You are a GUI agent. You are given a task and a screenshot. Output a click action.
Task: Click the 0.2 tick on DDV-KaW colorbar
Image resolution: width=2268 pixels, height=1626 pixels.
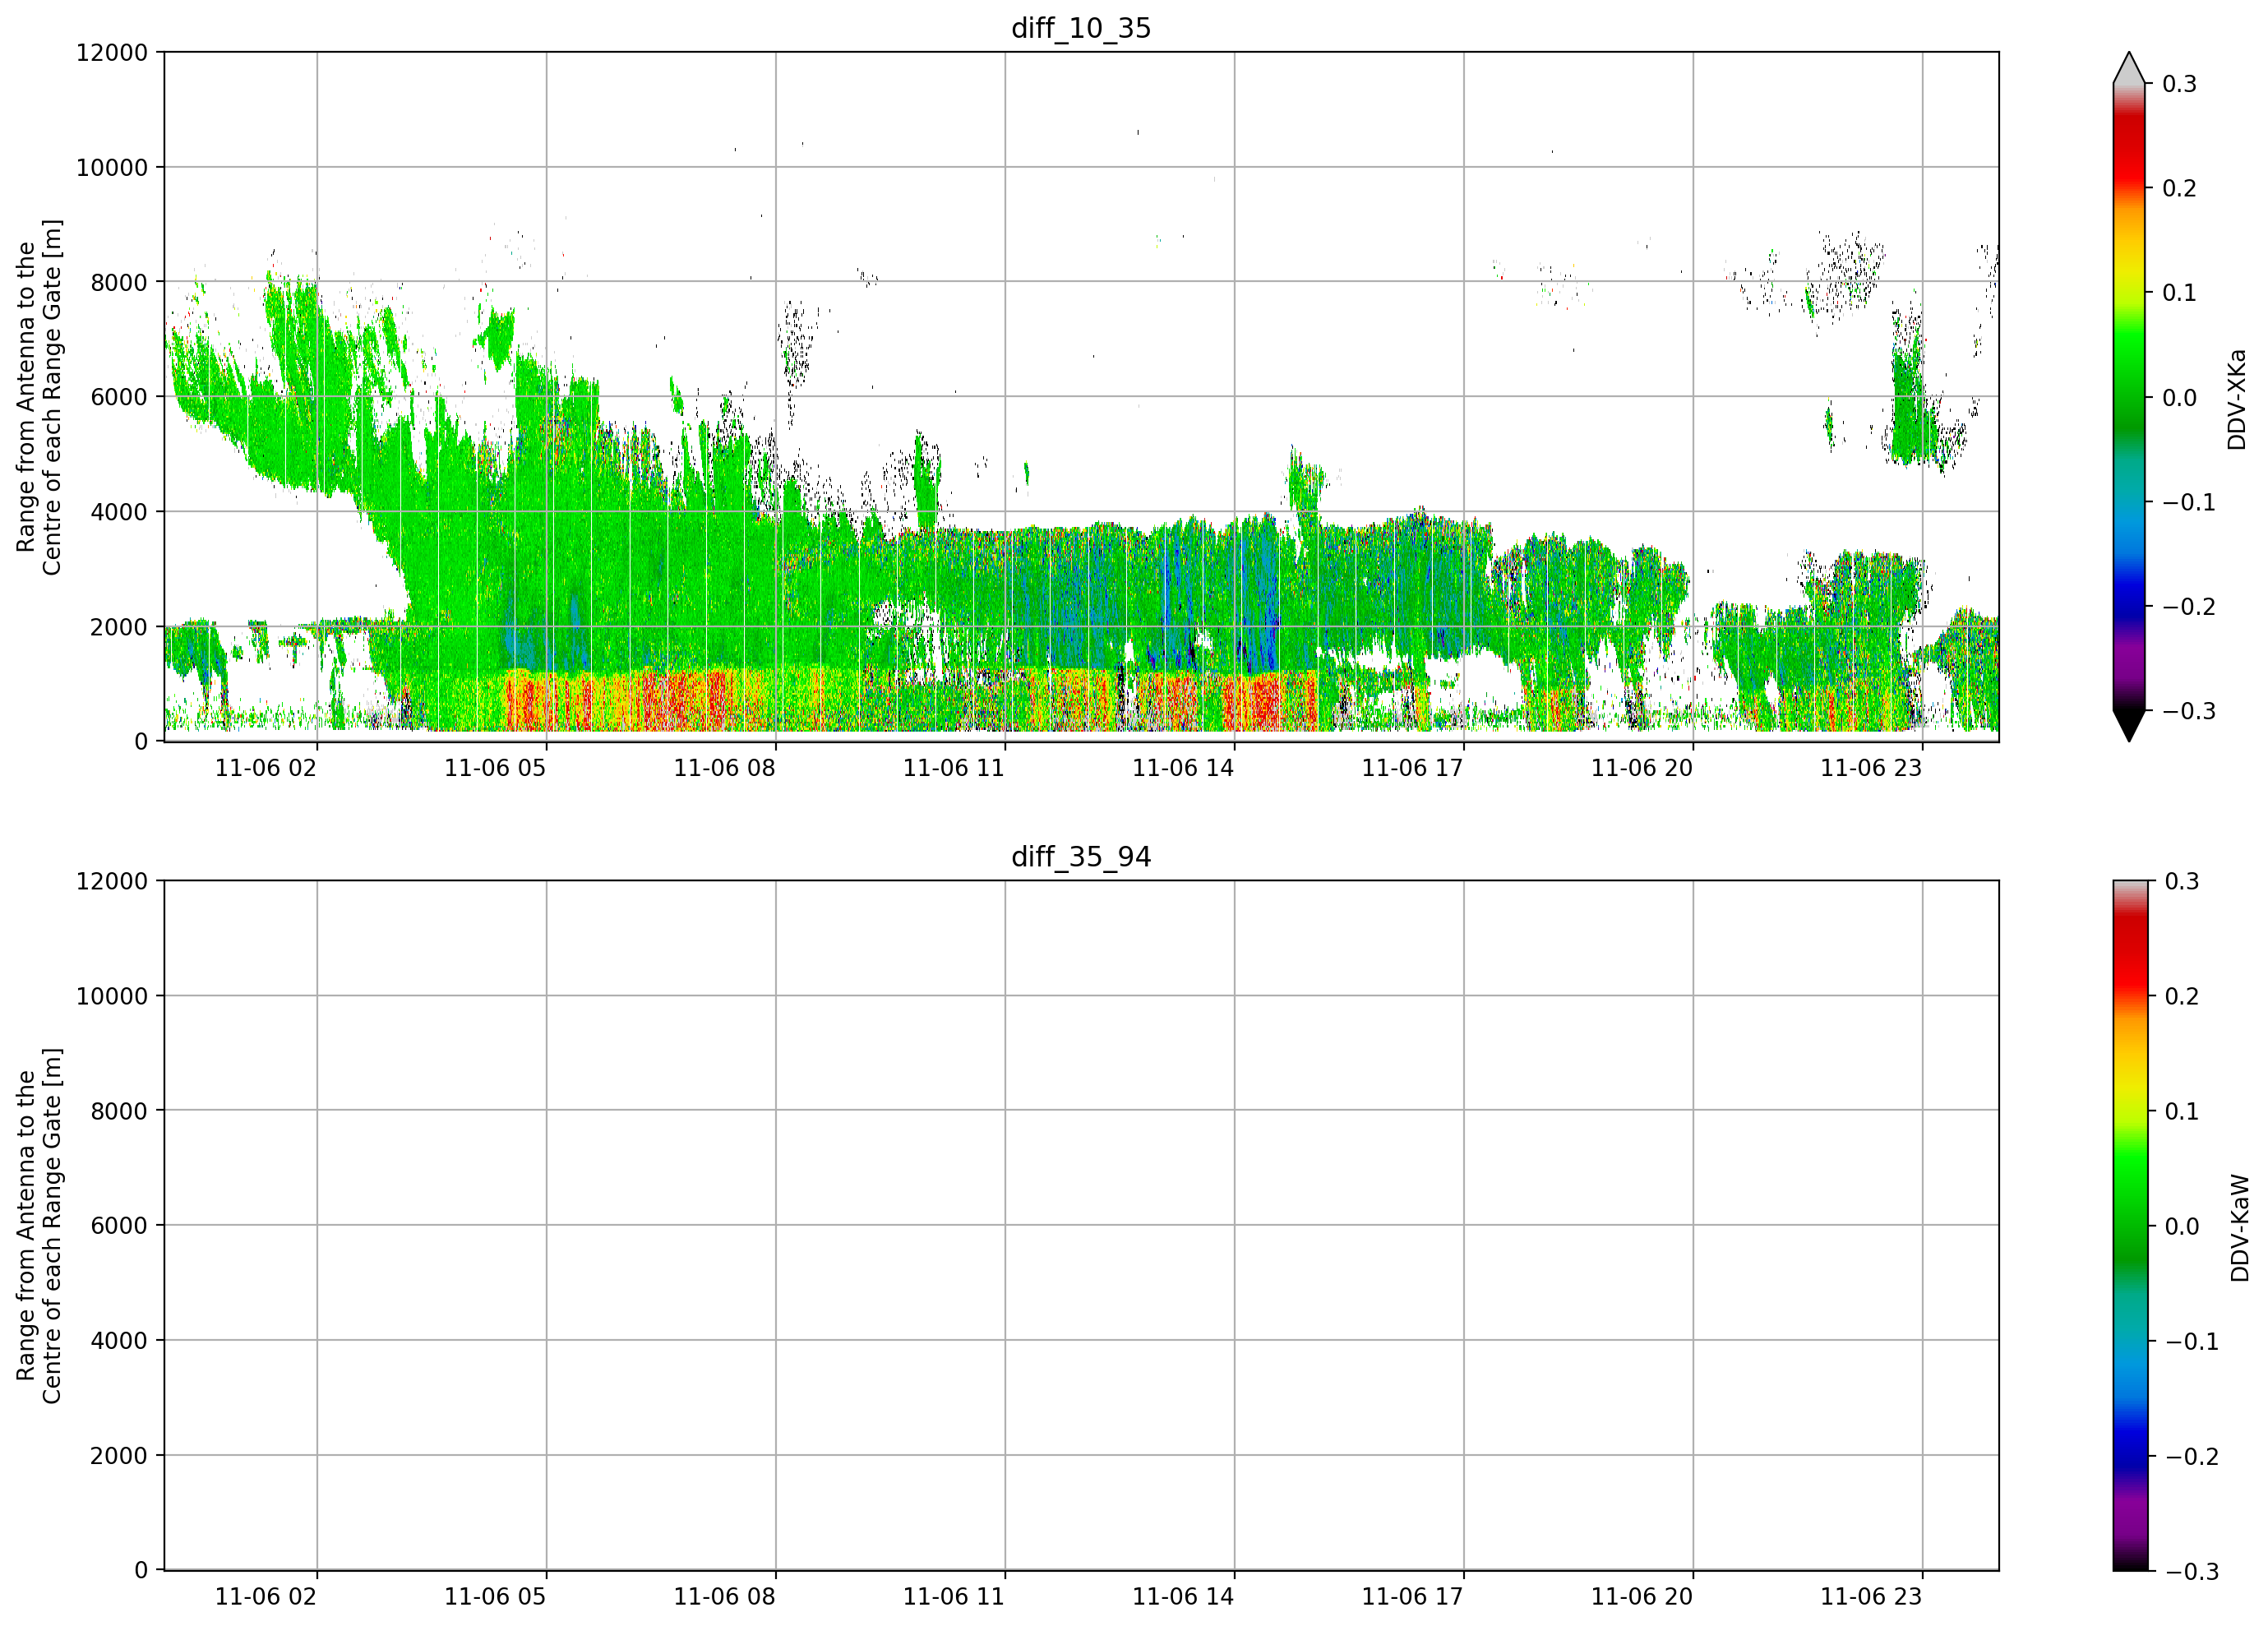point(2182,996)
